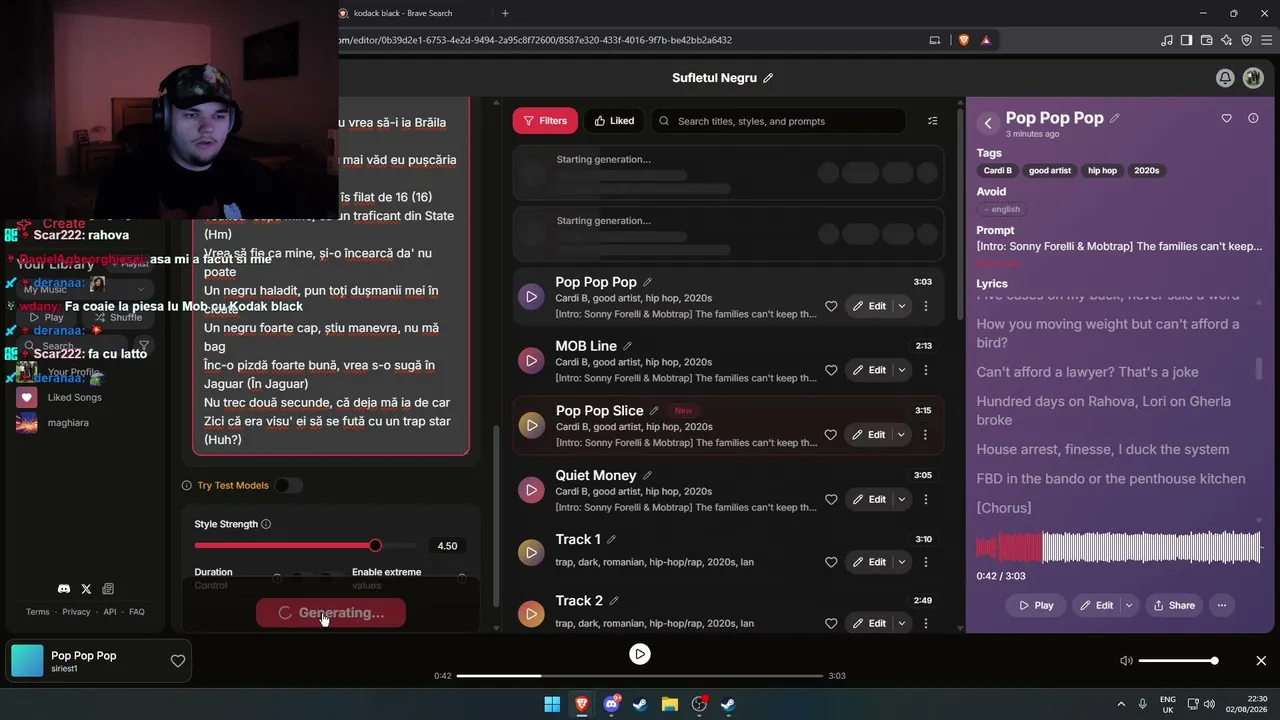
Task: Play the Pop Pop Pop track in list
Action: [531, 296]
